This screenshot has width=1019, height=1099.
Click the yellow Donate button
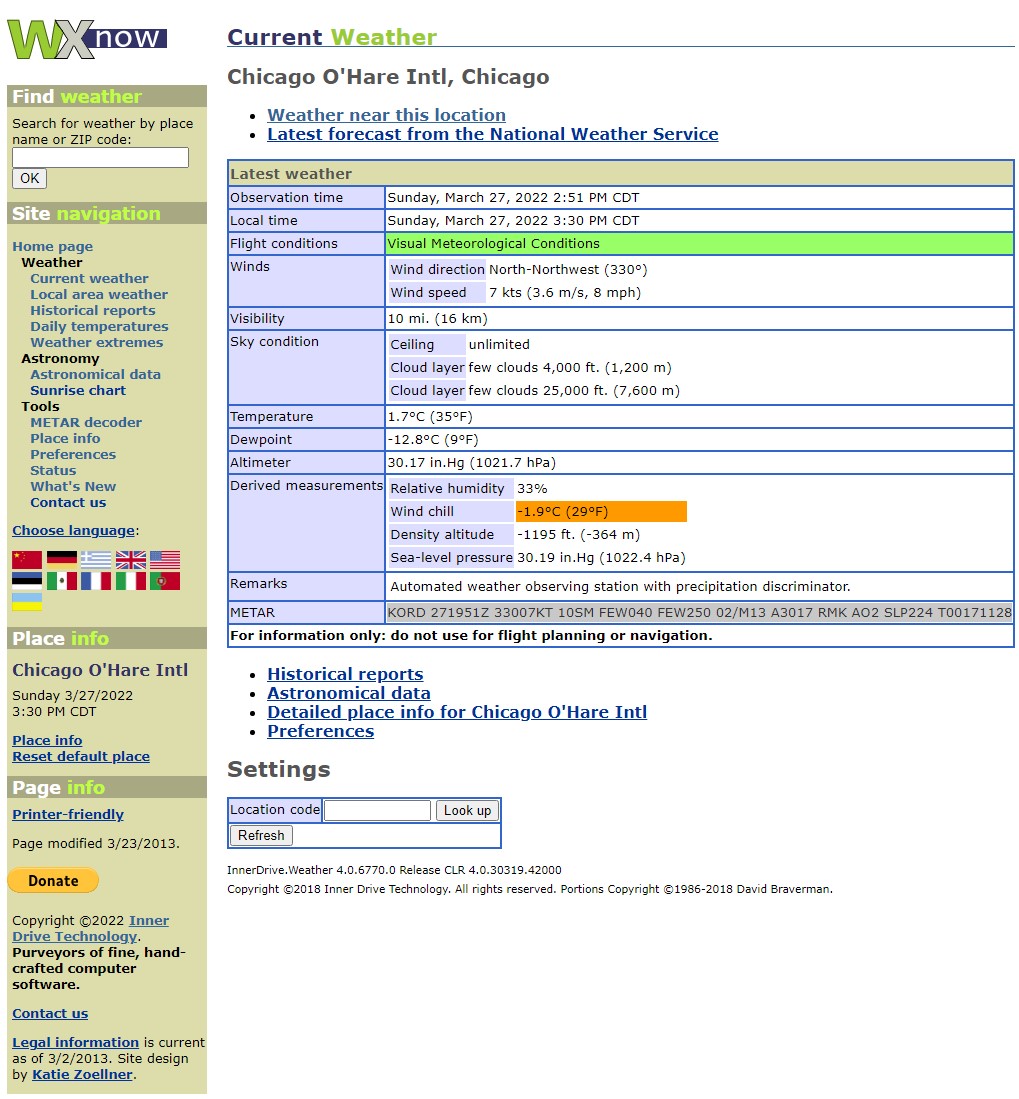(53, 881)
